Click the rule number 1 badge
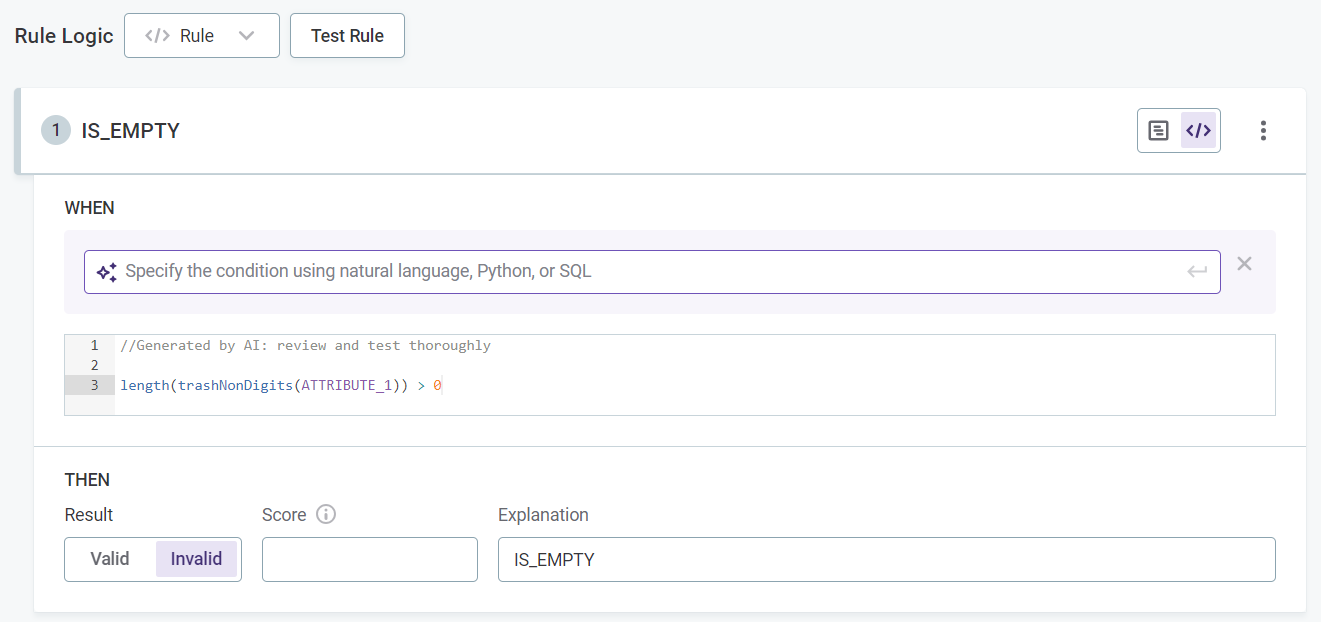1321x622 pixels. click(56, 131)
